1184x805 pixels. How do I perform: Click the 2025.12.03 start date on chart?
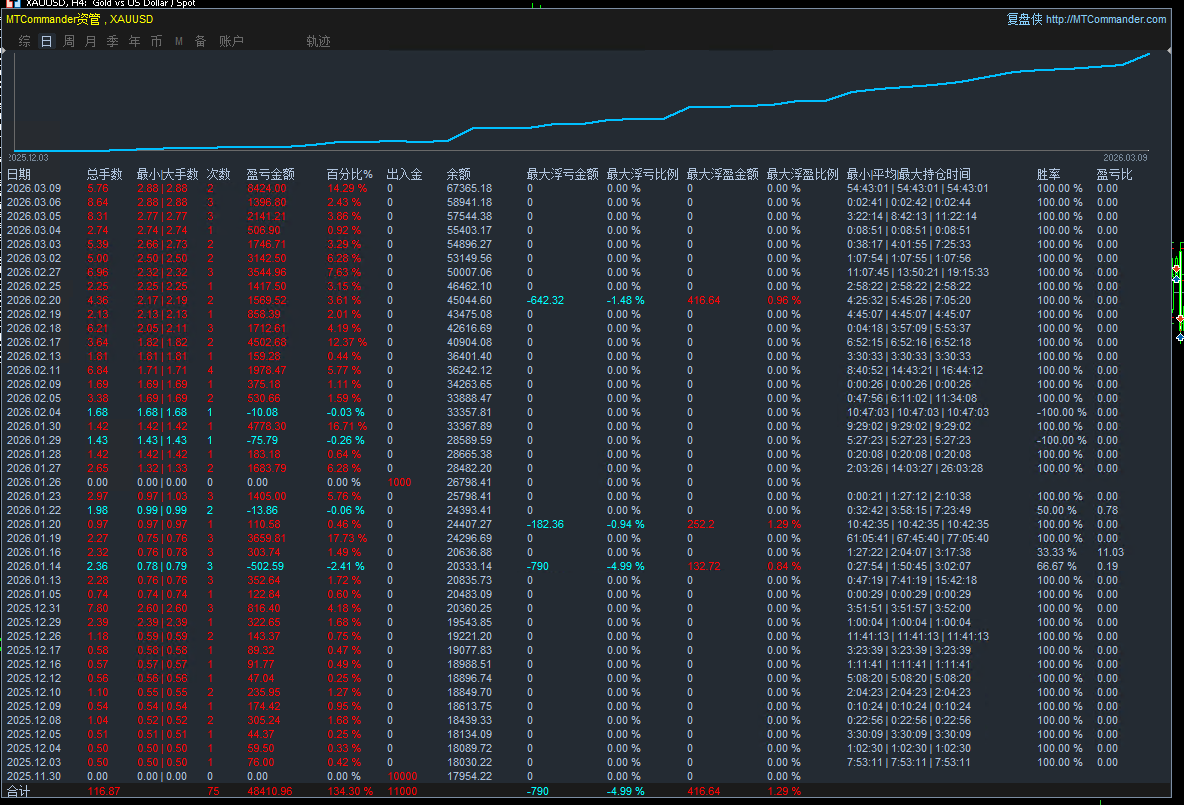click(x=28, y=157)
